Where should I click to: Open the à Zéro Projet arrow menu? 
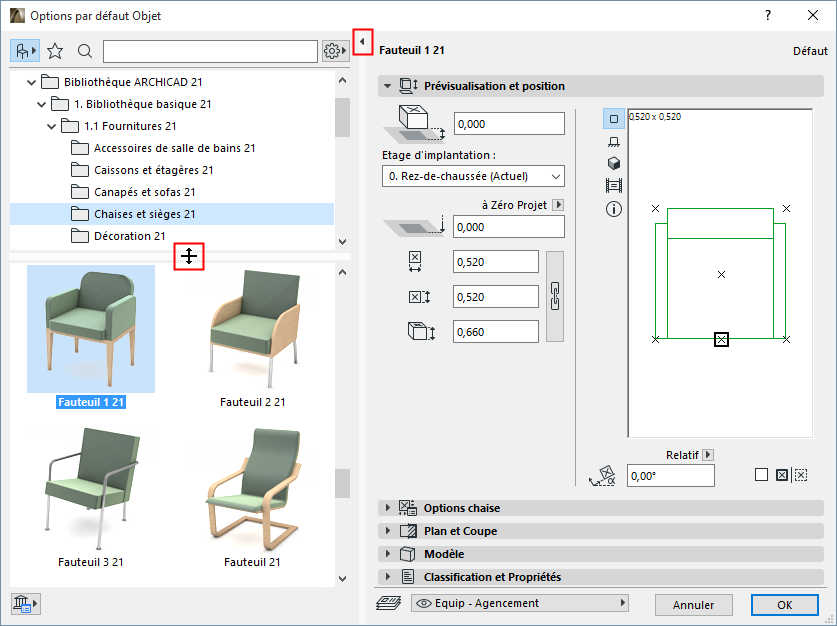pos(558,205)
